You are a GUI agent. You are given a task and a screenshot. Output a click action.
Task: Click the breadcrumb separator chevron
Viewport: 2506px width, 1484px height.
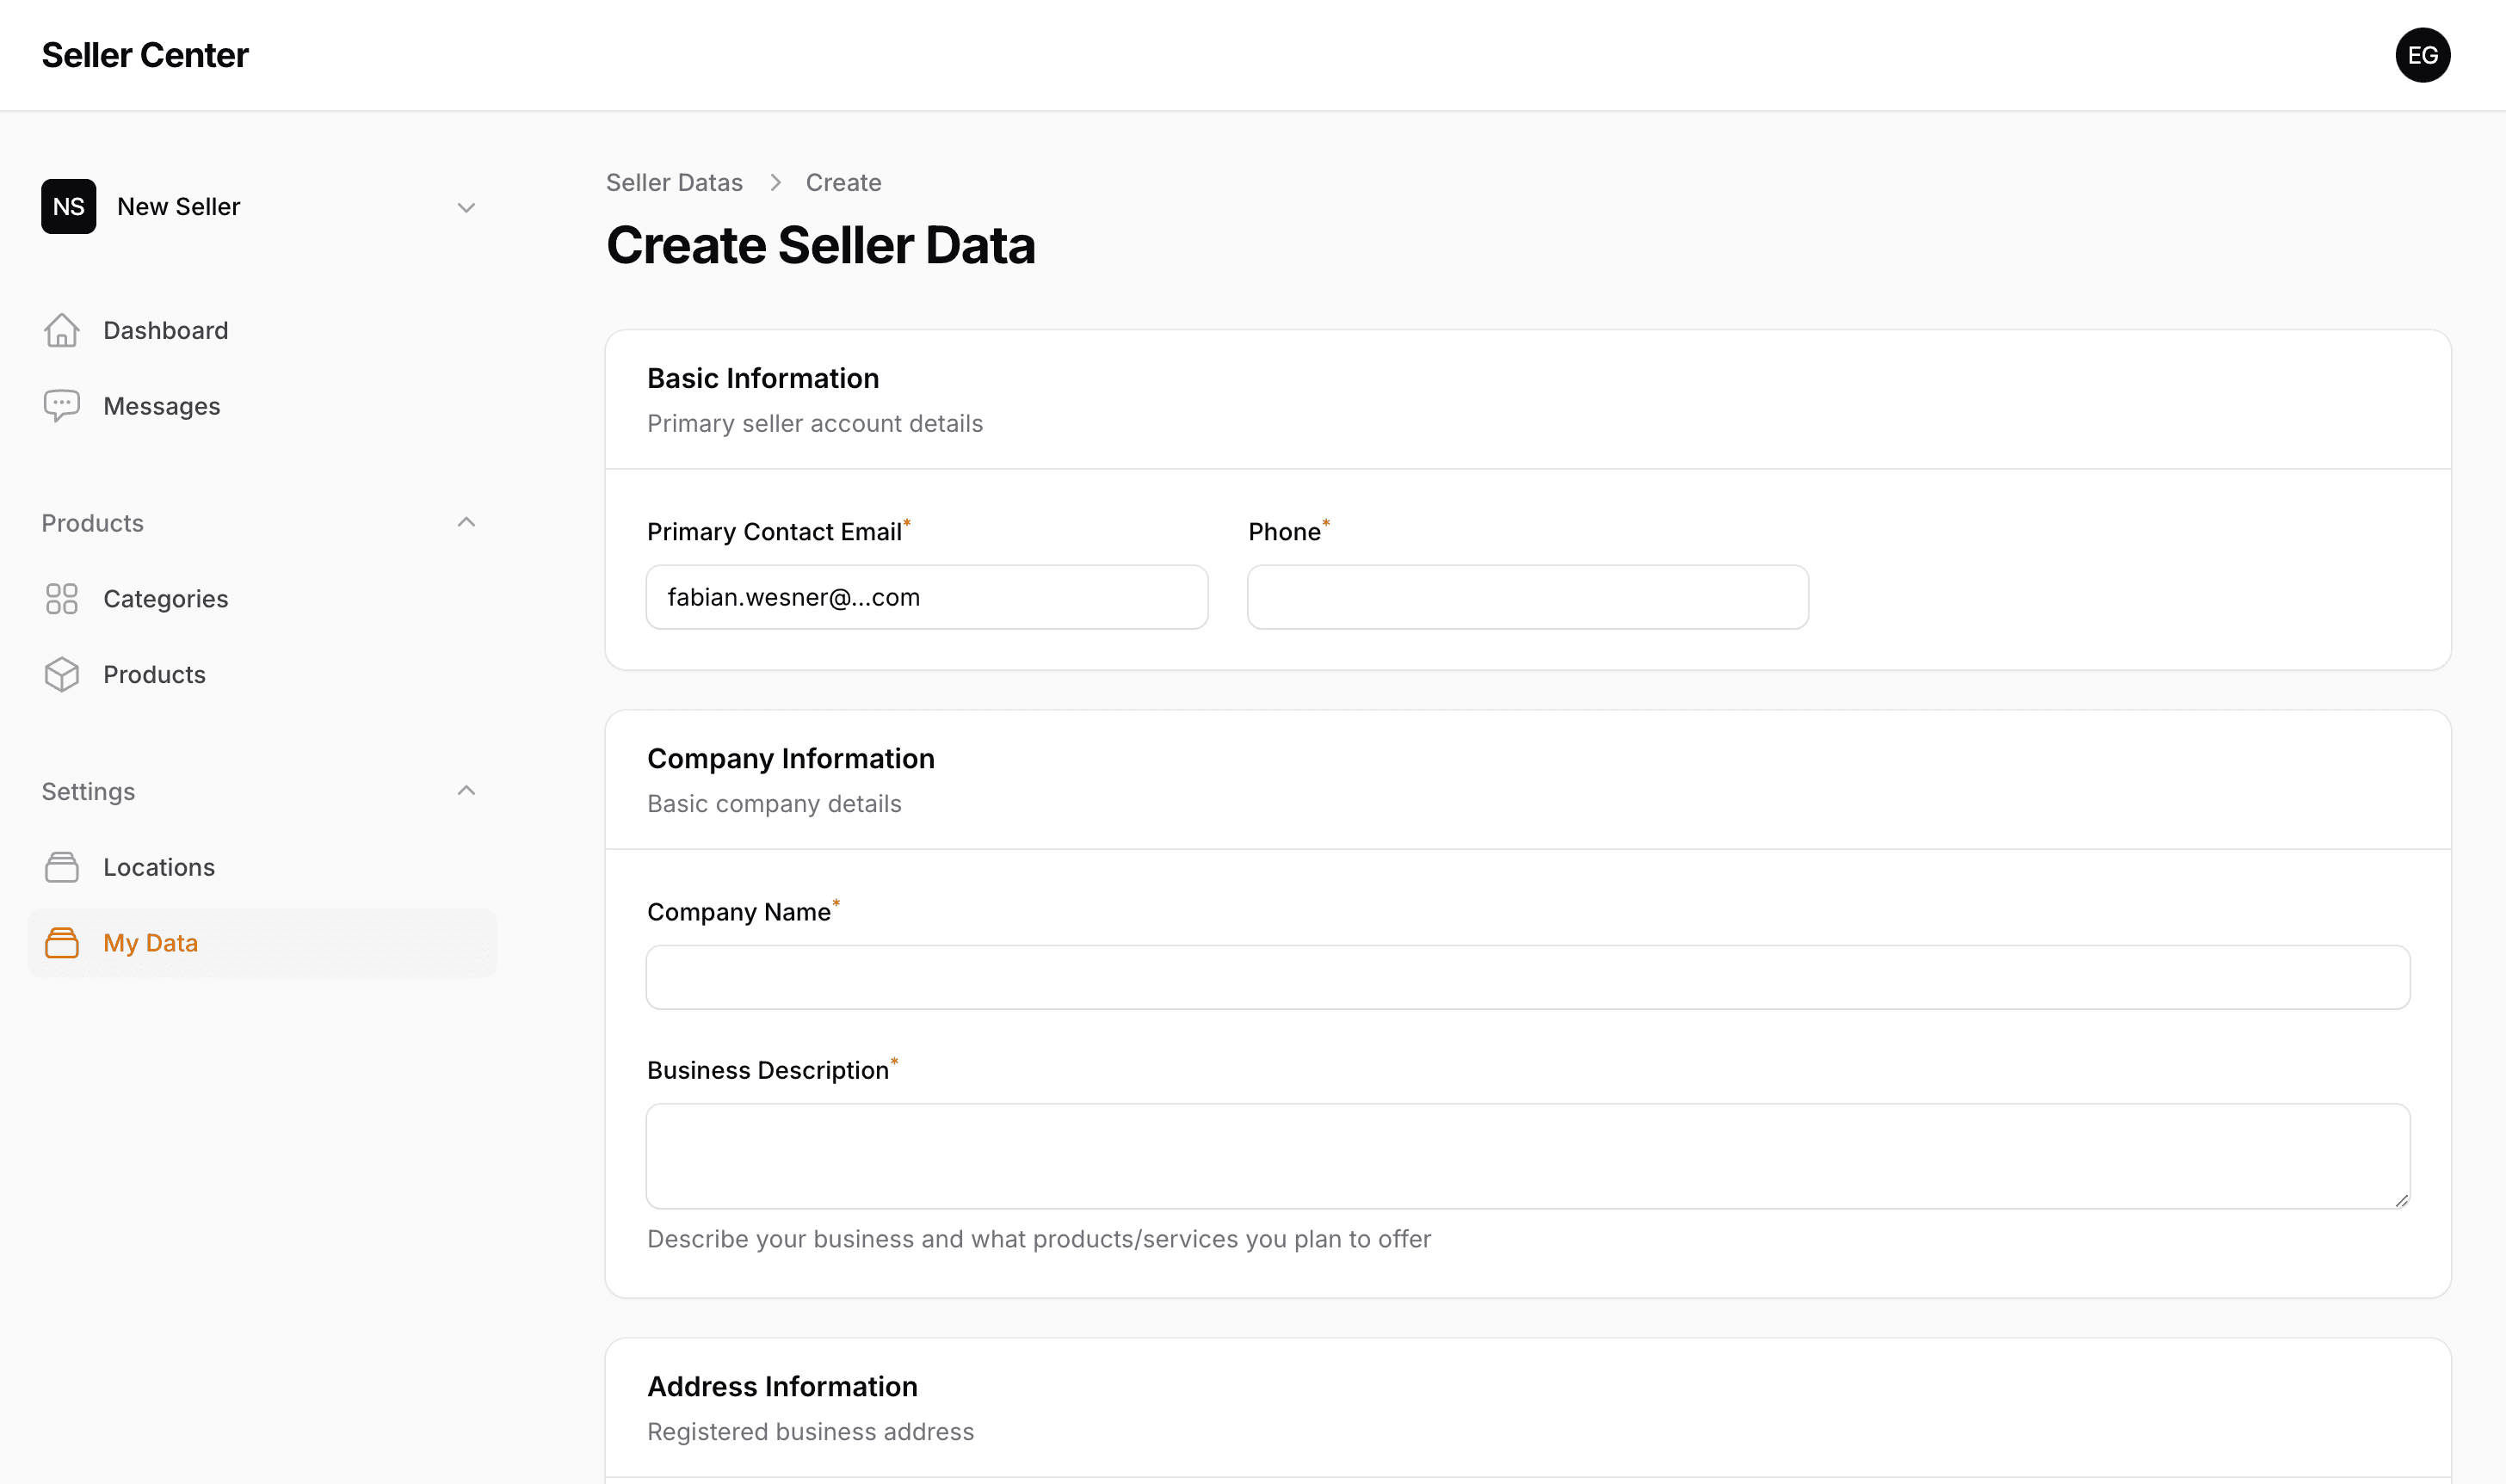(775, 183)
